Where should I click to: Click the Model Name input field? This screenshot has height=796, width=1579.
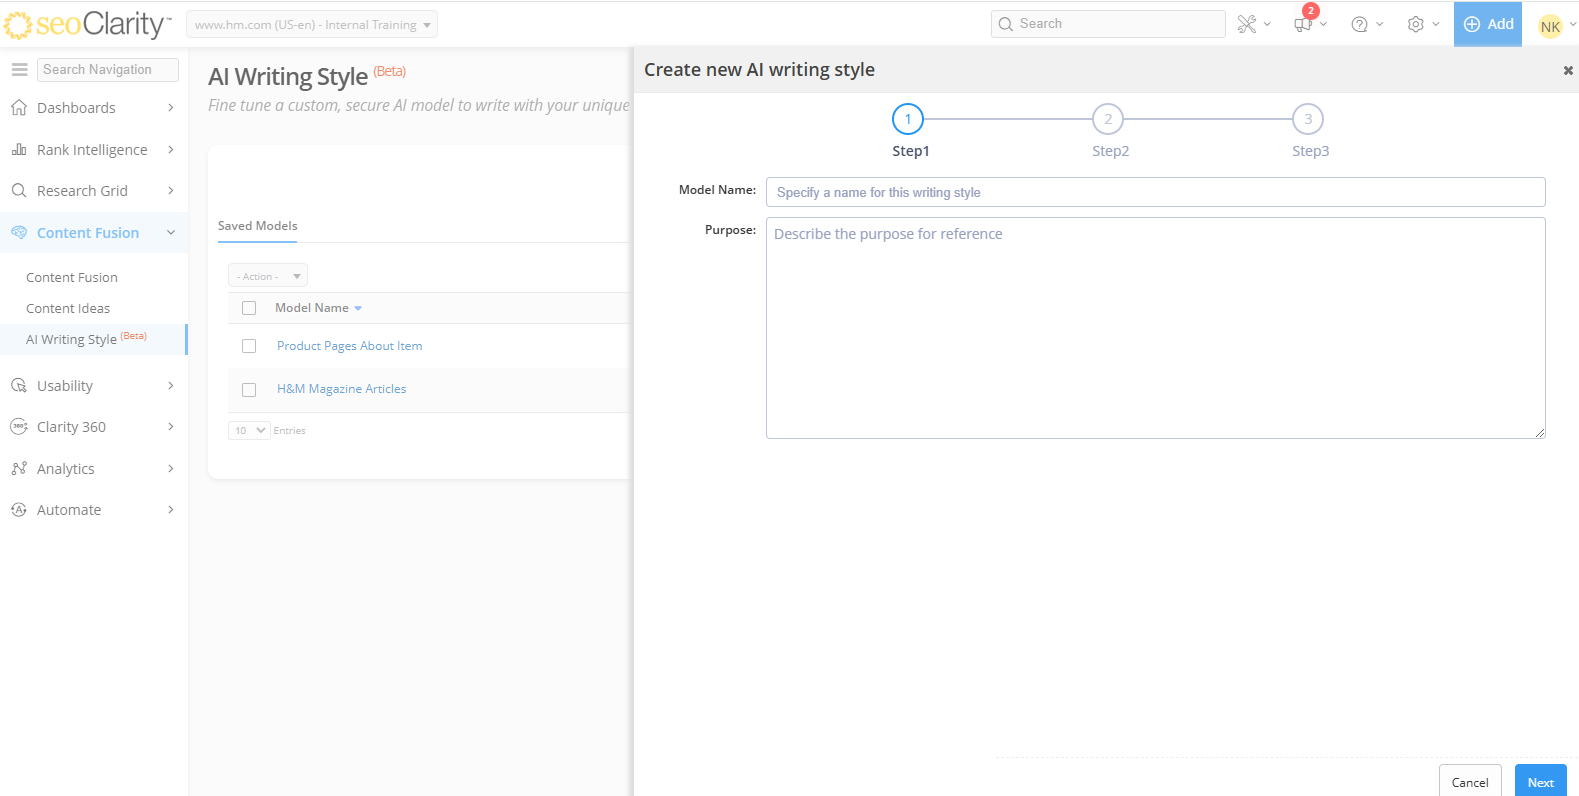tap(1155, 192)
